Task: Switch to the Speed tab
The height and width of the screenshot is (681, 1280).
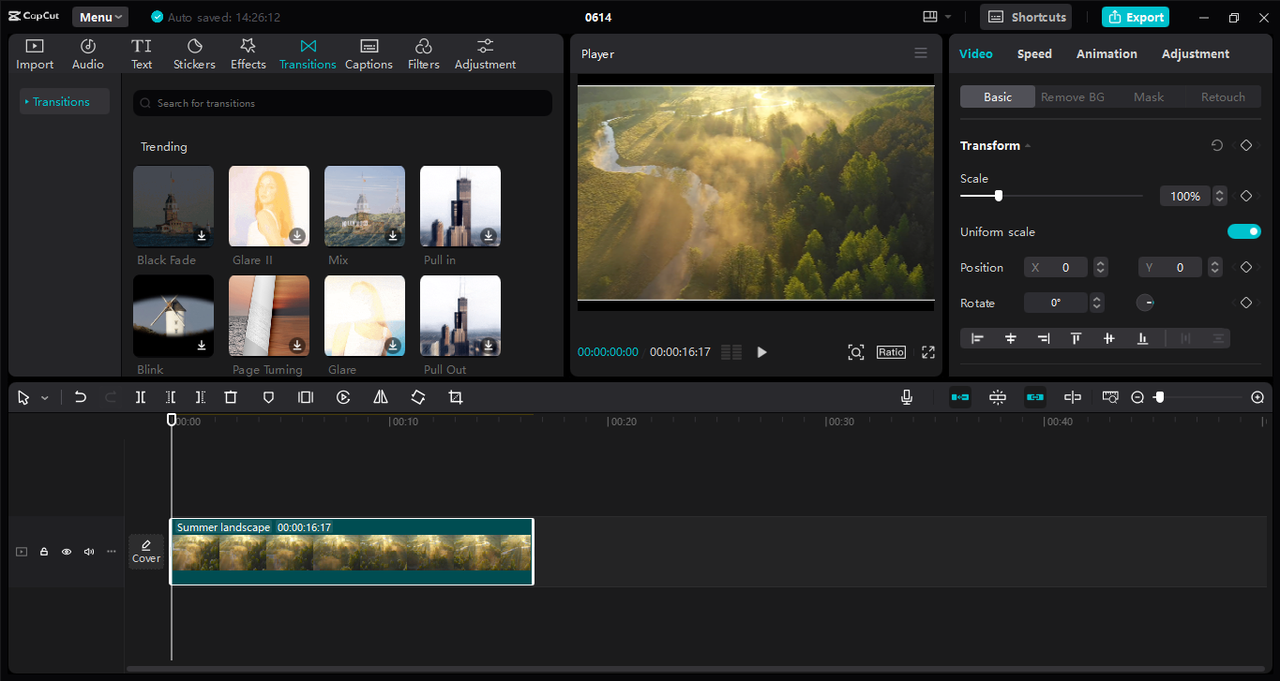Action: point(1034,54)
